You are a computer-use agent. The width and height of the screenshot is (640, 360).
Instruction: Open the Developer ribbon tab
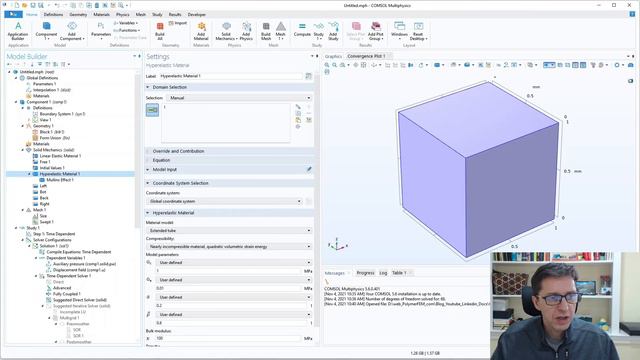coord(197,15)
